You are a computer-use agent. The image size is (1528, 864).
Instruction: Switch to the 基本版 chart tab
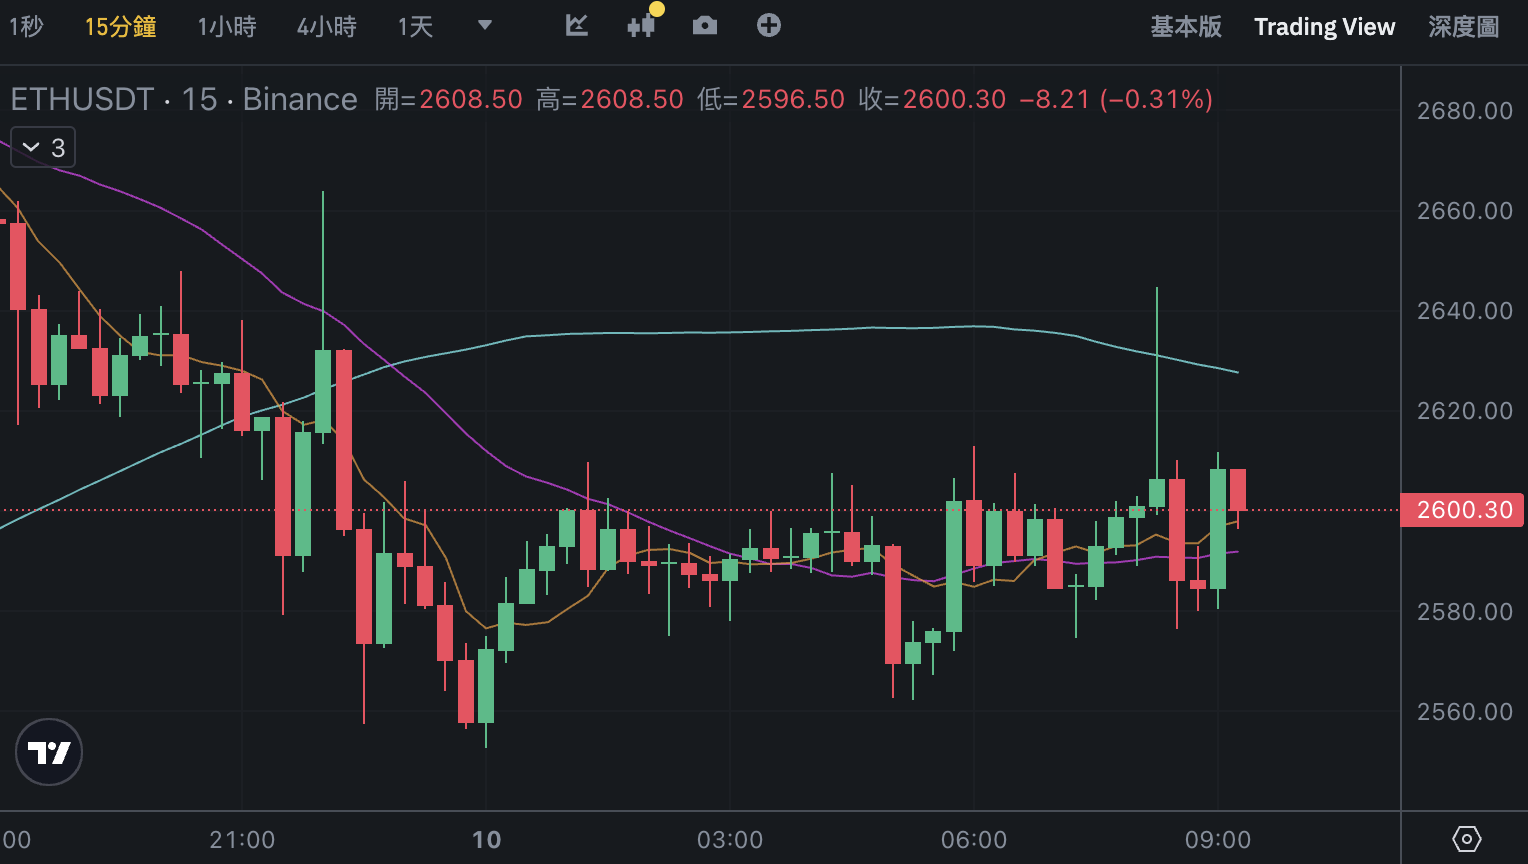[x=1186, y=27]
